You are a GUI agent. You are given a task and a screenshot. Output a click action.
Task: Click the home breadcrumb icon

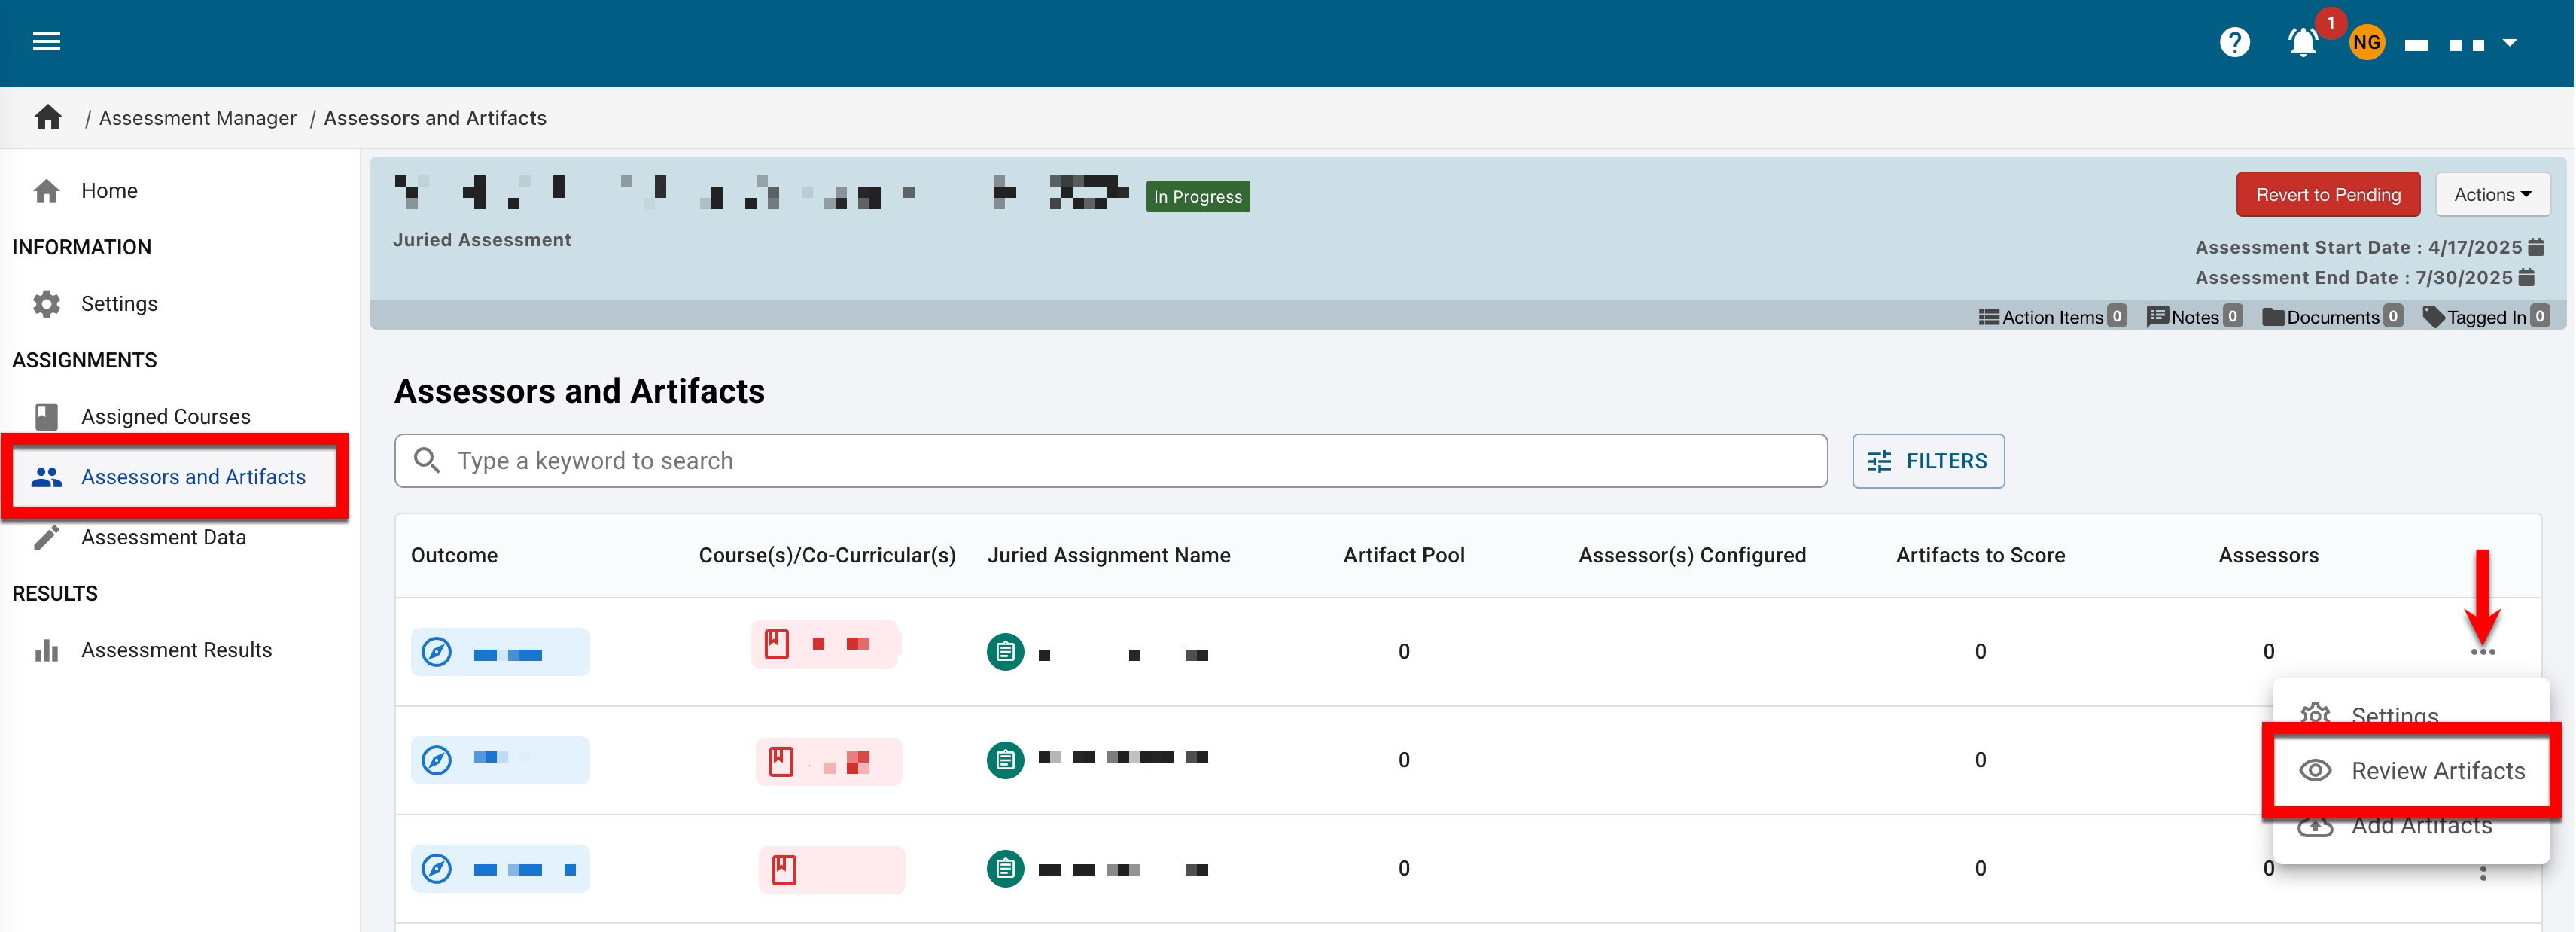(48, 118)
